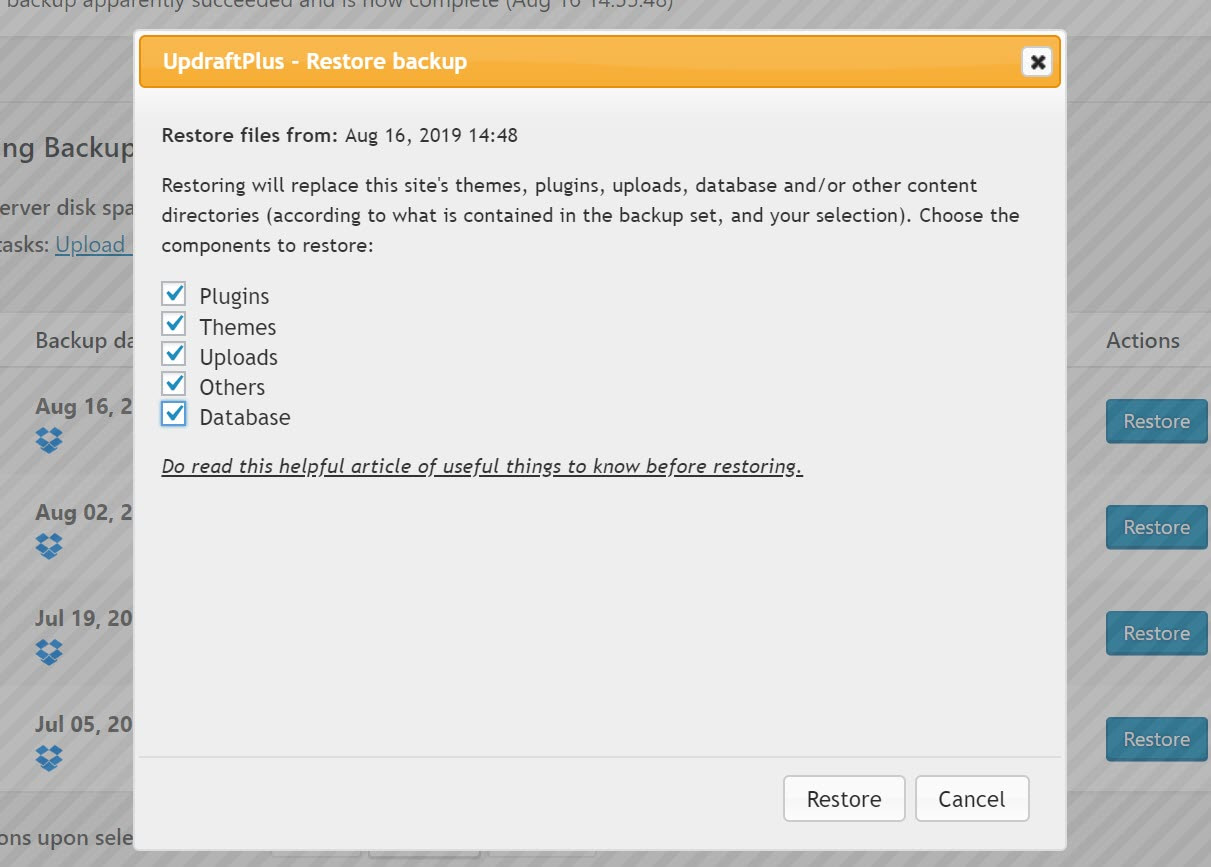Image resolution: width=1211 pixels, height=867 pixels.
Task: Confirm restore with the Restore button
Action: 843,798
